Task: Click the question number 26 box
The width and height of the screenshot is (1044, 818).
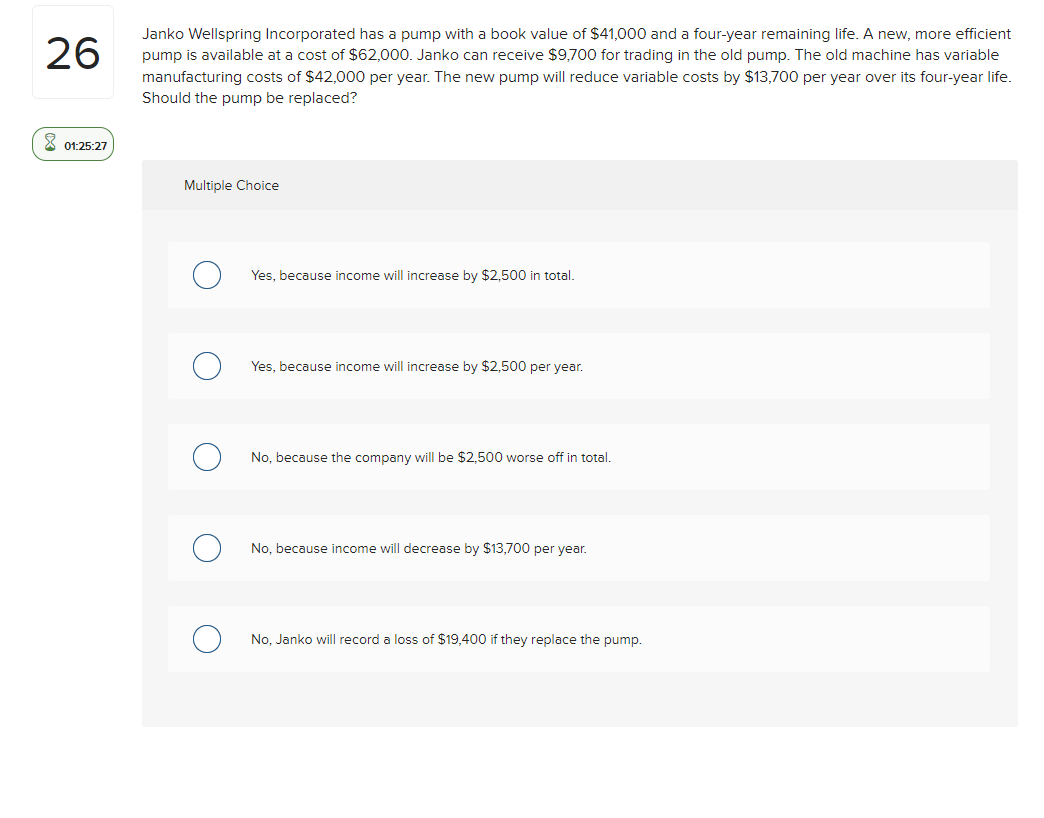Action: [73, 52]
